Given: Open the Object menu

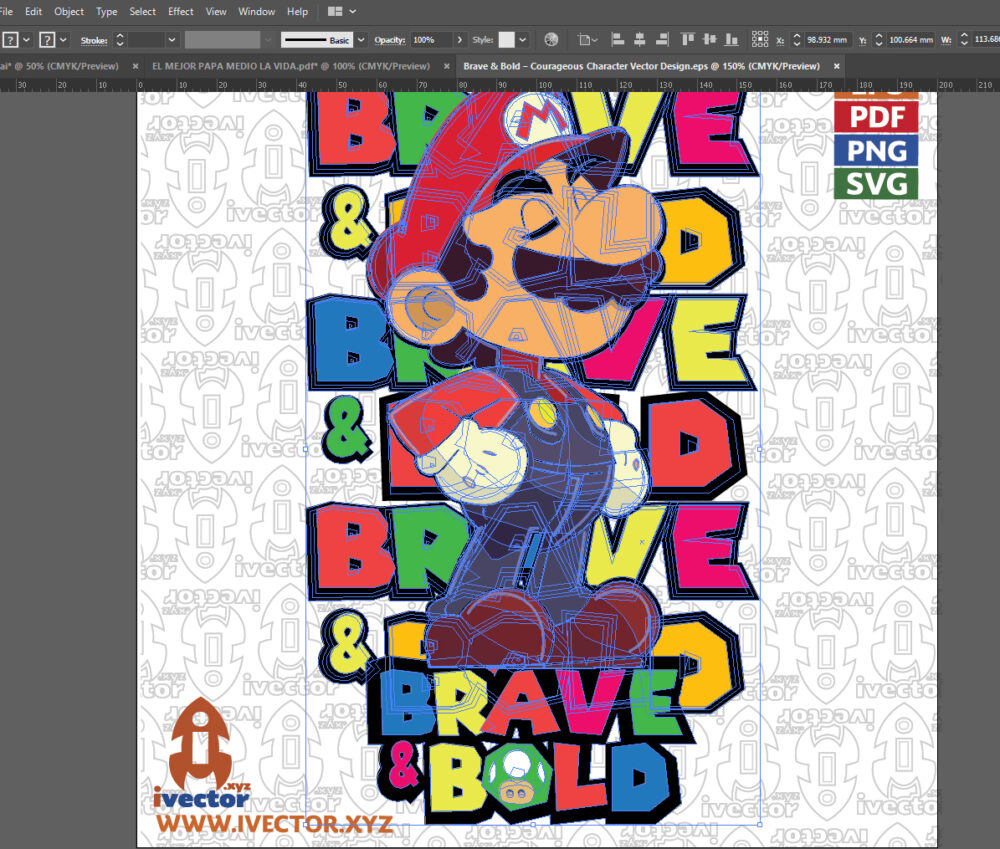Looking at the screenshot, I should click(x=69, y=11).
